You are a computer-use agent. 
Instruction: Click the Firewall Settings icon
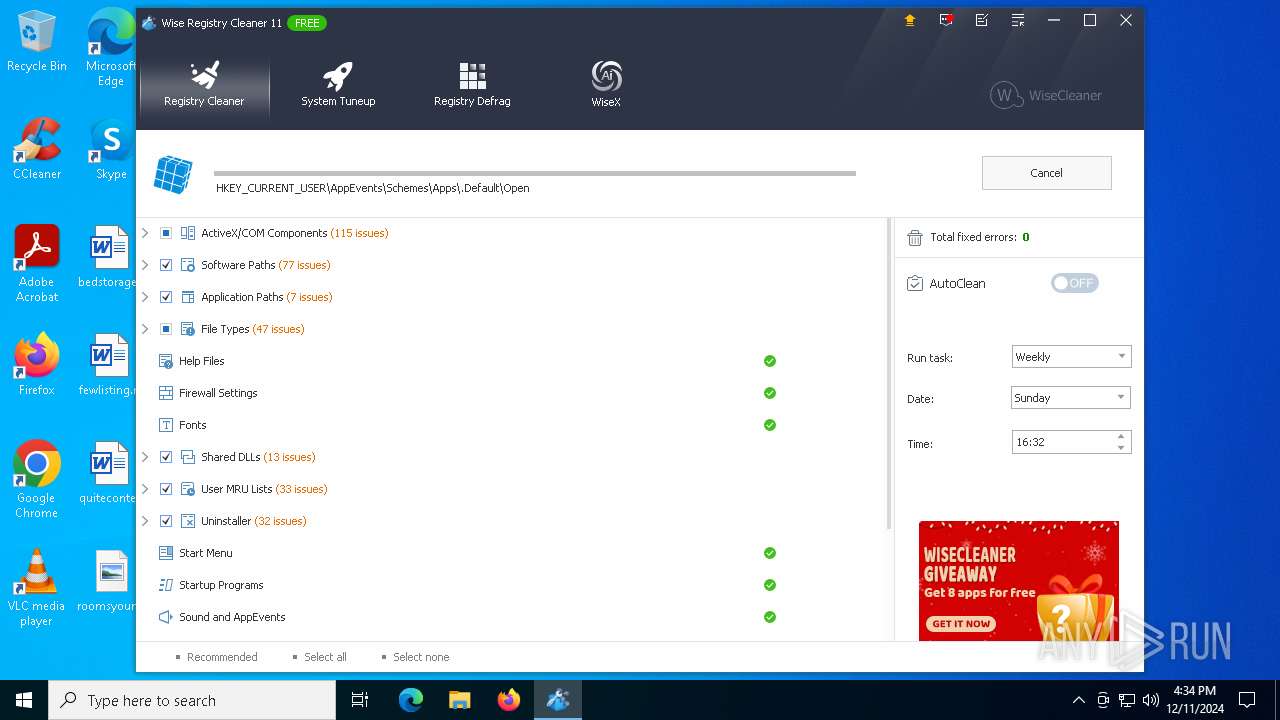click(166, 393)
